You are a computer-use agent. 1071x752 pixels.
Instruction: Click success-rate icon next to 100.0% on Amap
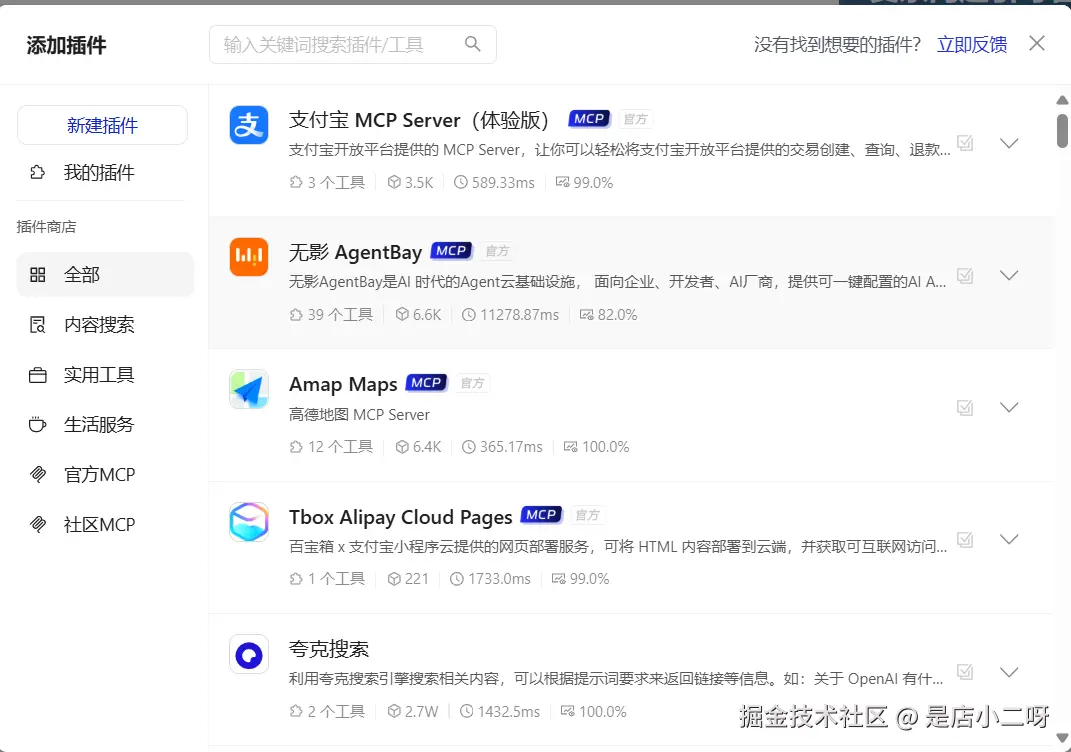point(570,447)
